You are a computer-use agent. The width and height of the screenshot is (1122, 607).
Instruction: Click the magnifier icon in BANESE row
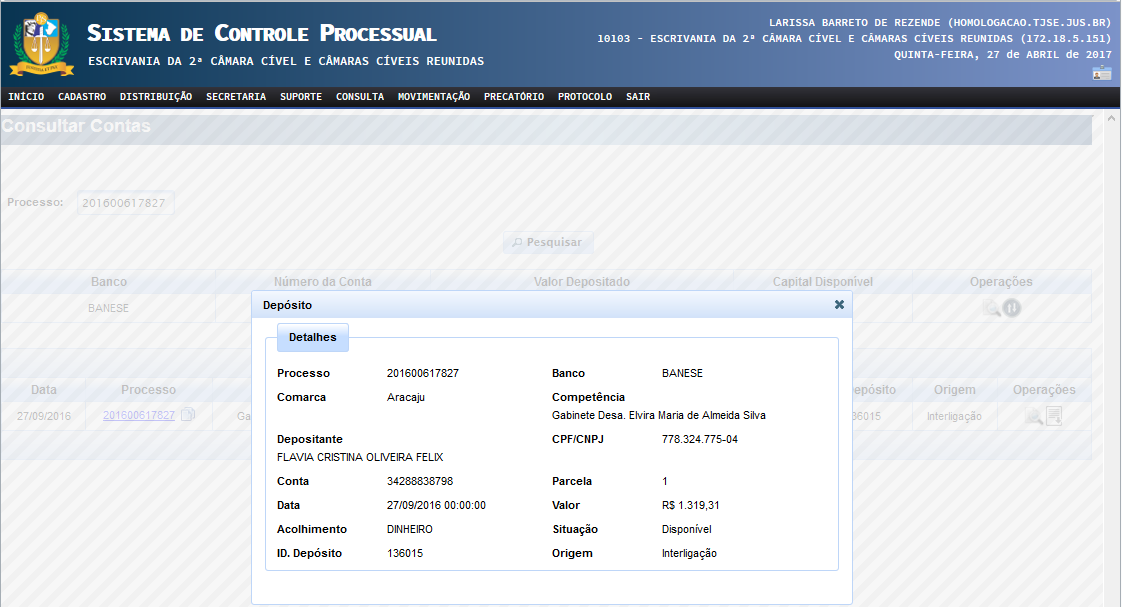(990, 309)
